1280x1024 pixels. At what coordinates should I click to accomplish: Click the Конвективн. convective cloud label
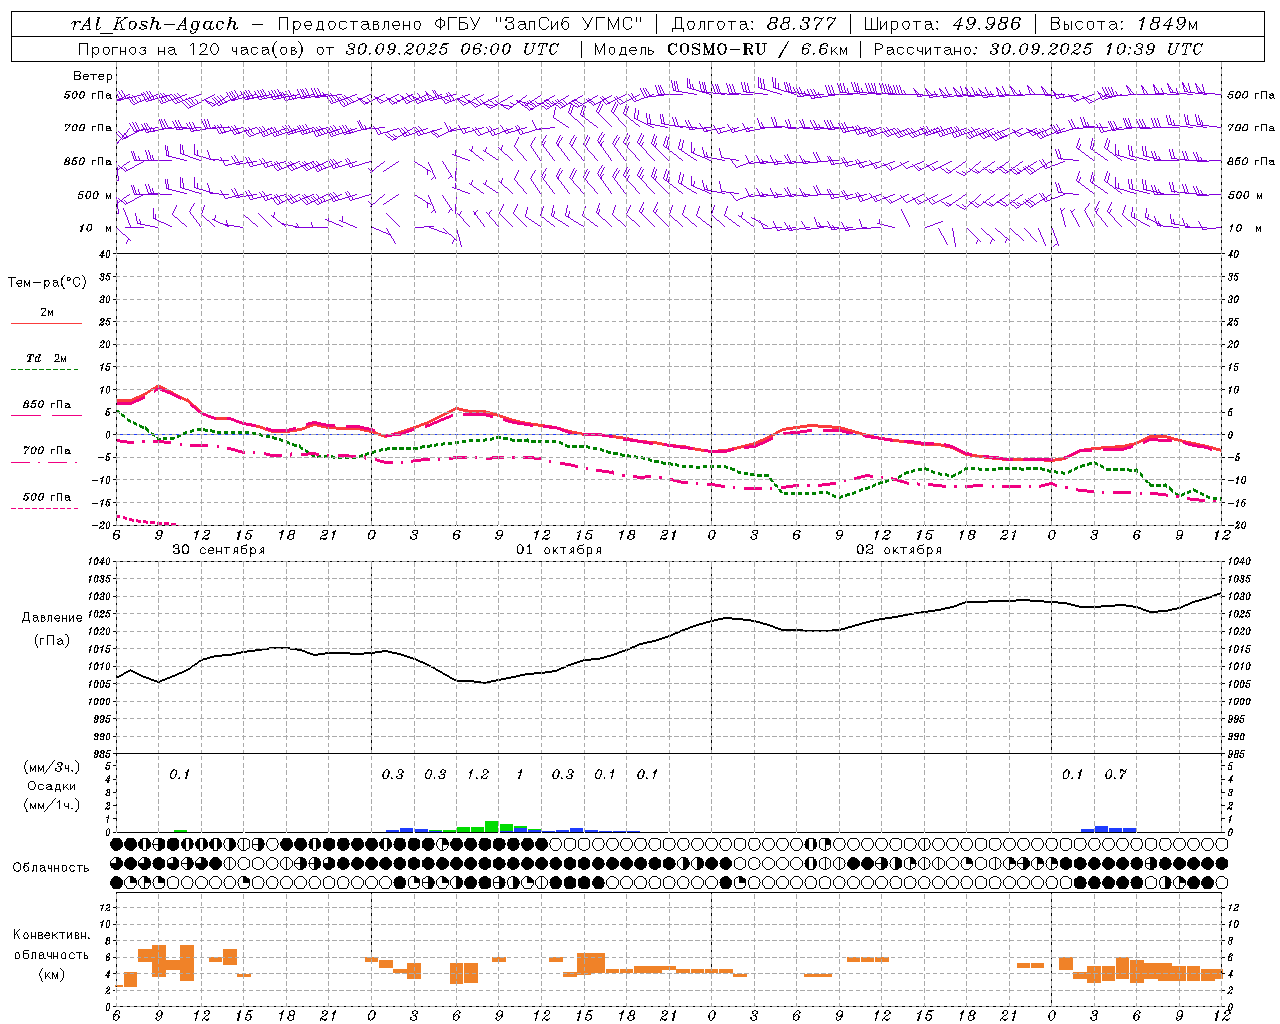pos(52,935)
